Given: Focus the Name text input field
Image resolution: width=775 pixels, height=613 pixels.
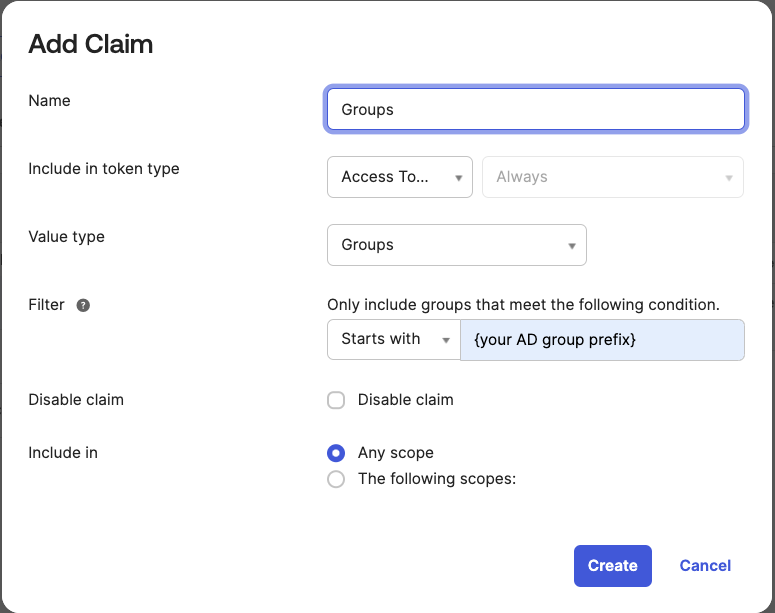Looking at the screenshot, I should pos(535,110).
